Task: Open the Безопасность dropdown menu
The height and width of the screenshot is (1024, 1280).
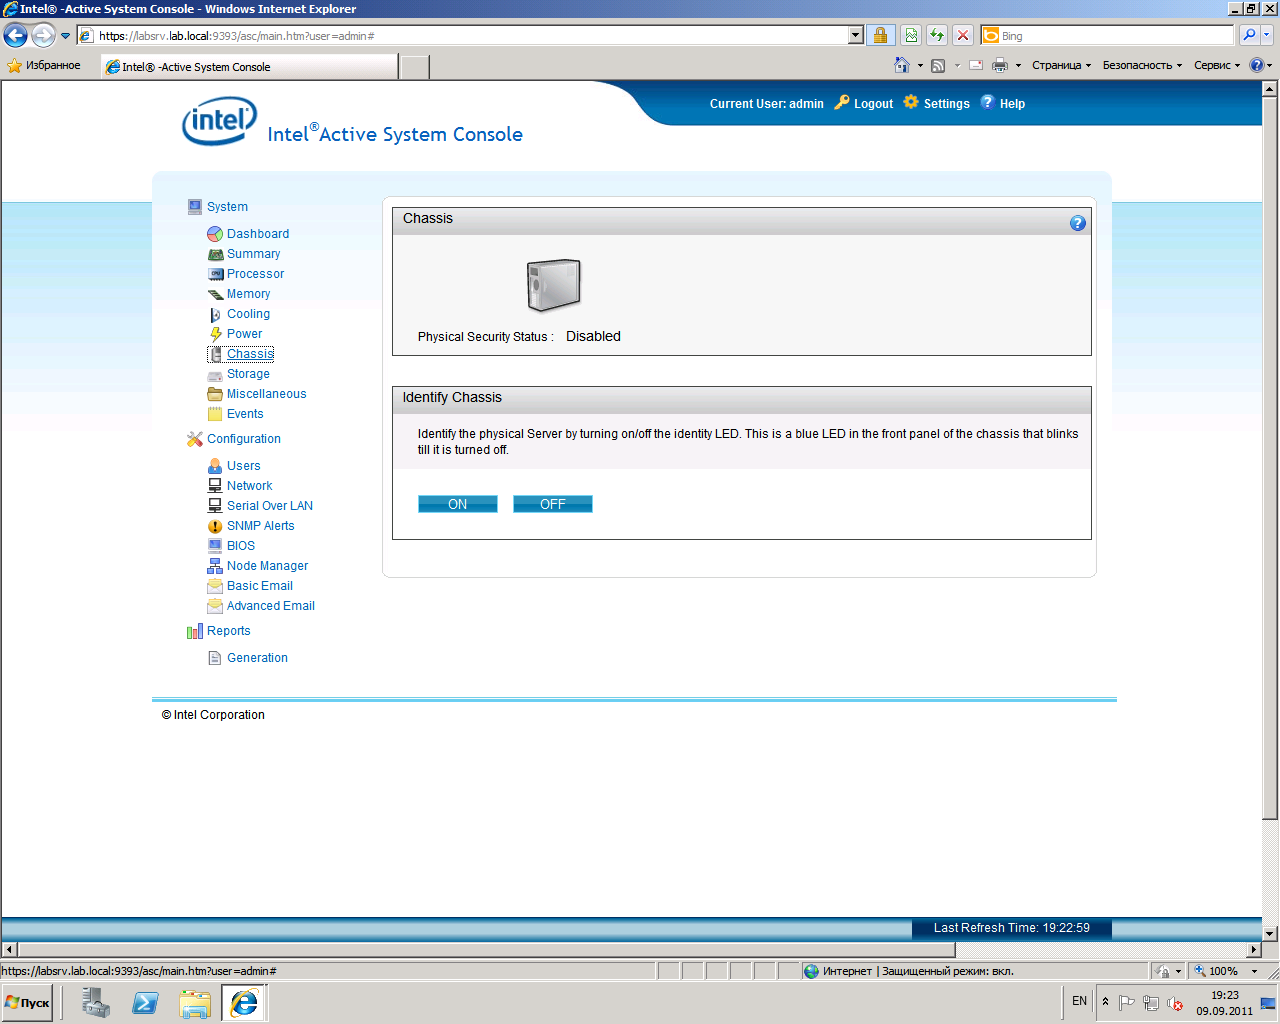Action: (1141, 66)
